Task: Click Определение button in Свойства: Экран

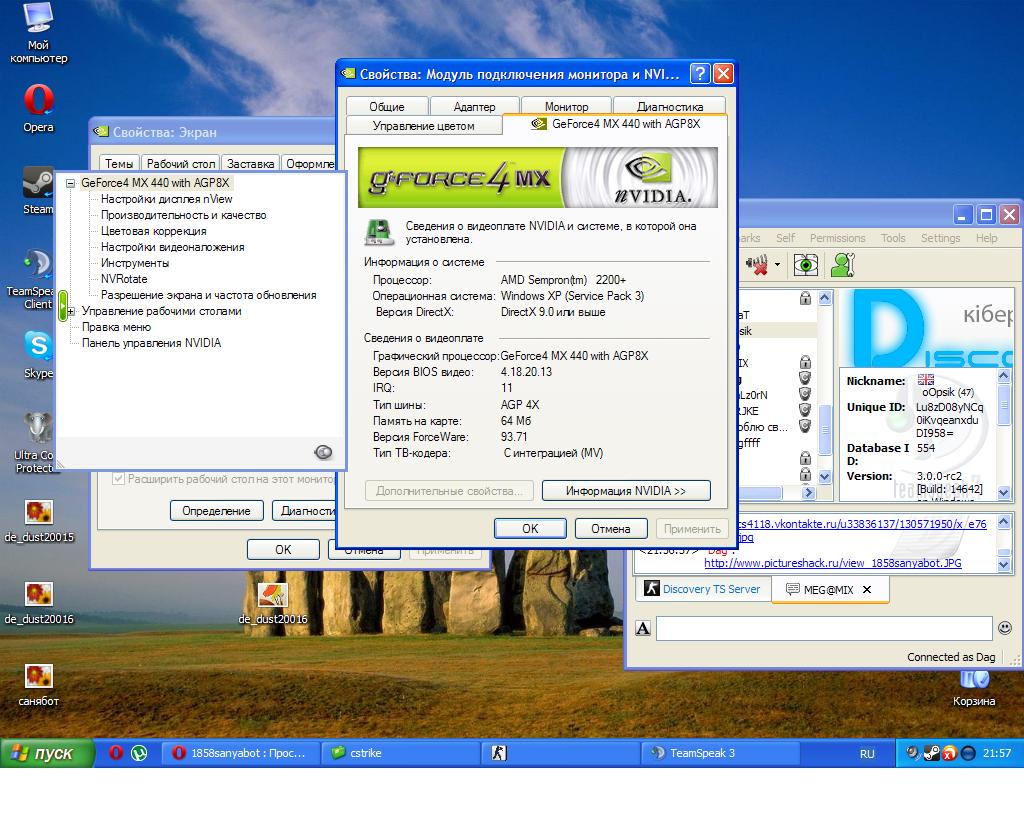Action: 216,511
